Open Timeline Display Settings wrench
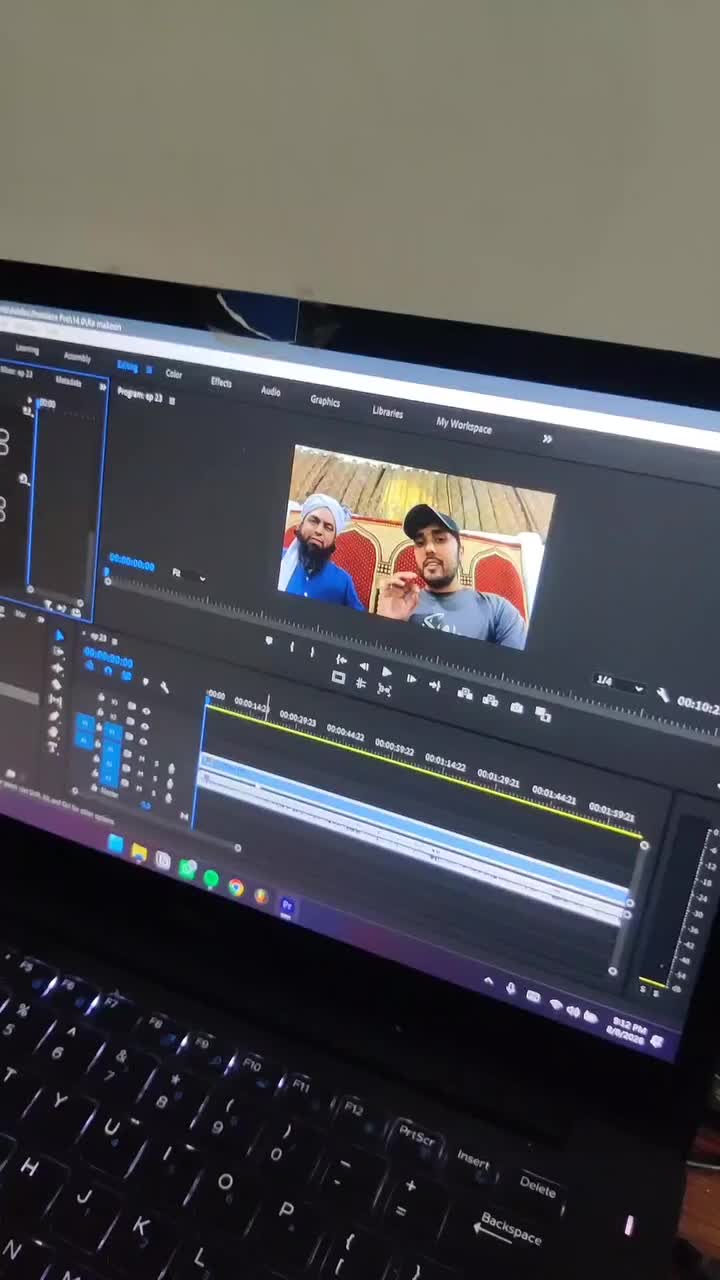 [x=164, y=687]
